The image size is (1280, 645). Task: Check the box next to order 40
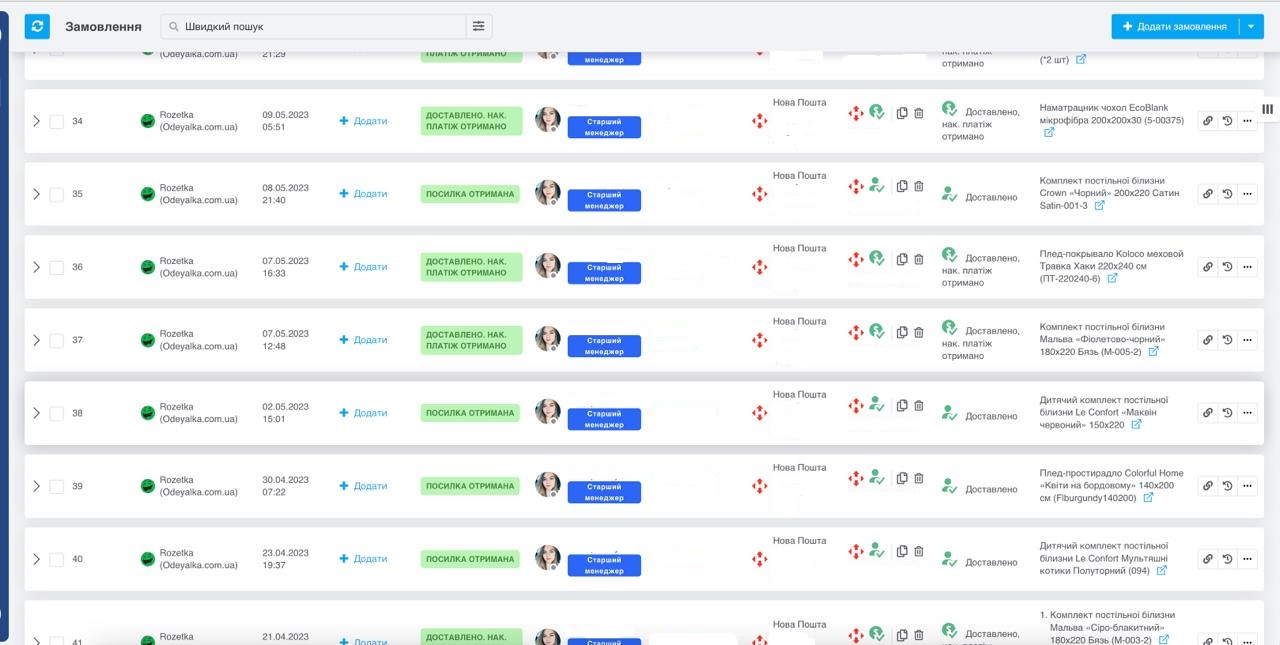click(x=57, y=560)
